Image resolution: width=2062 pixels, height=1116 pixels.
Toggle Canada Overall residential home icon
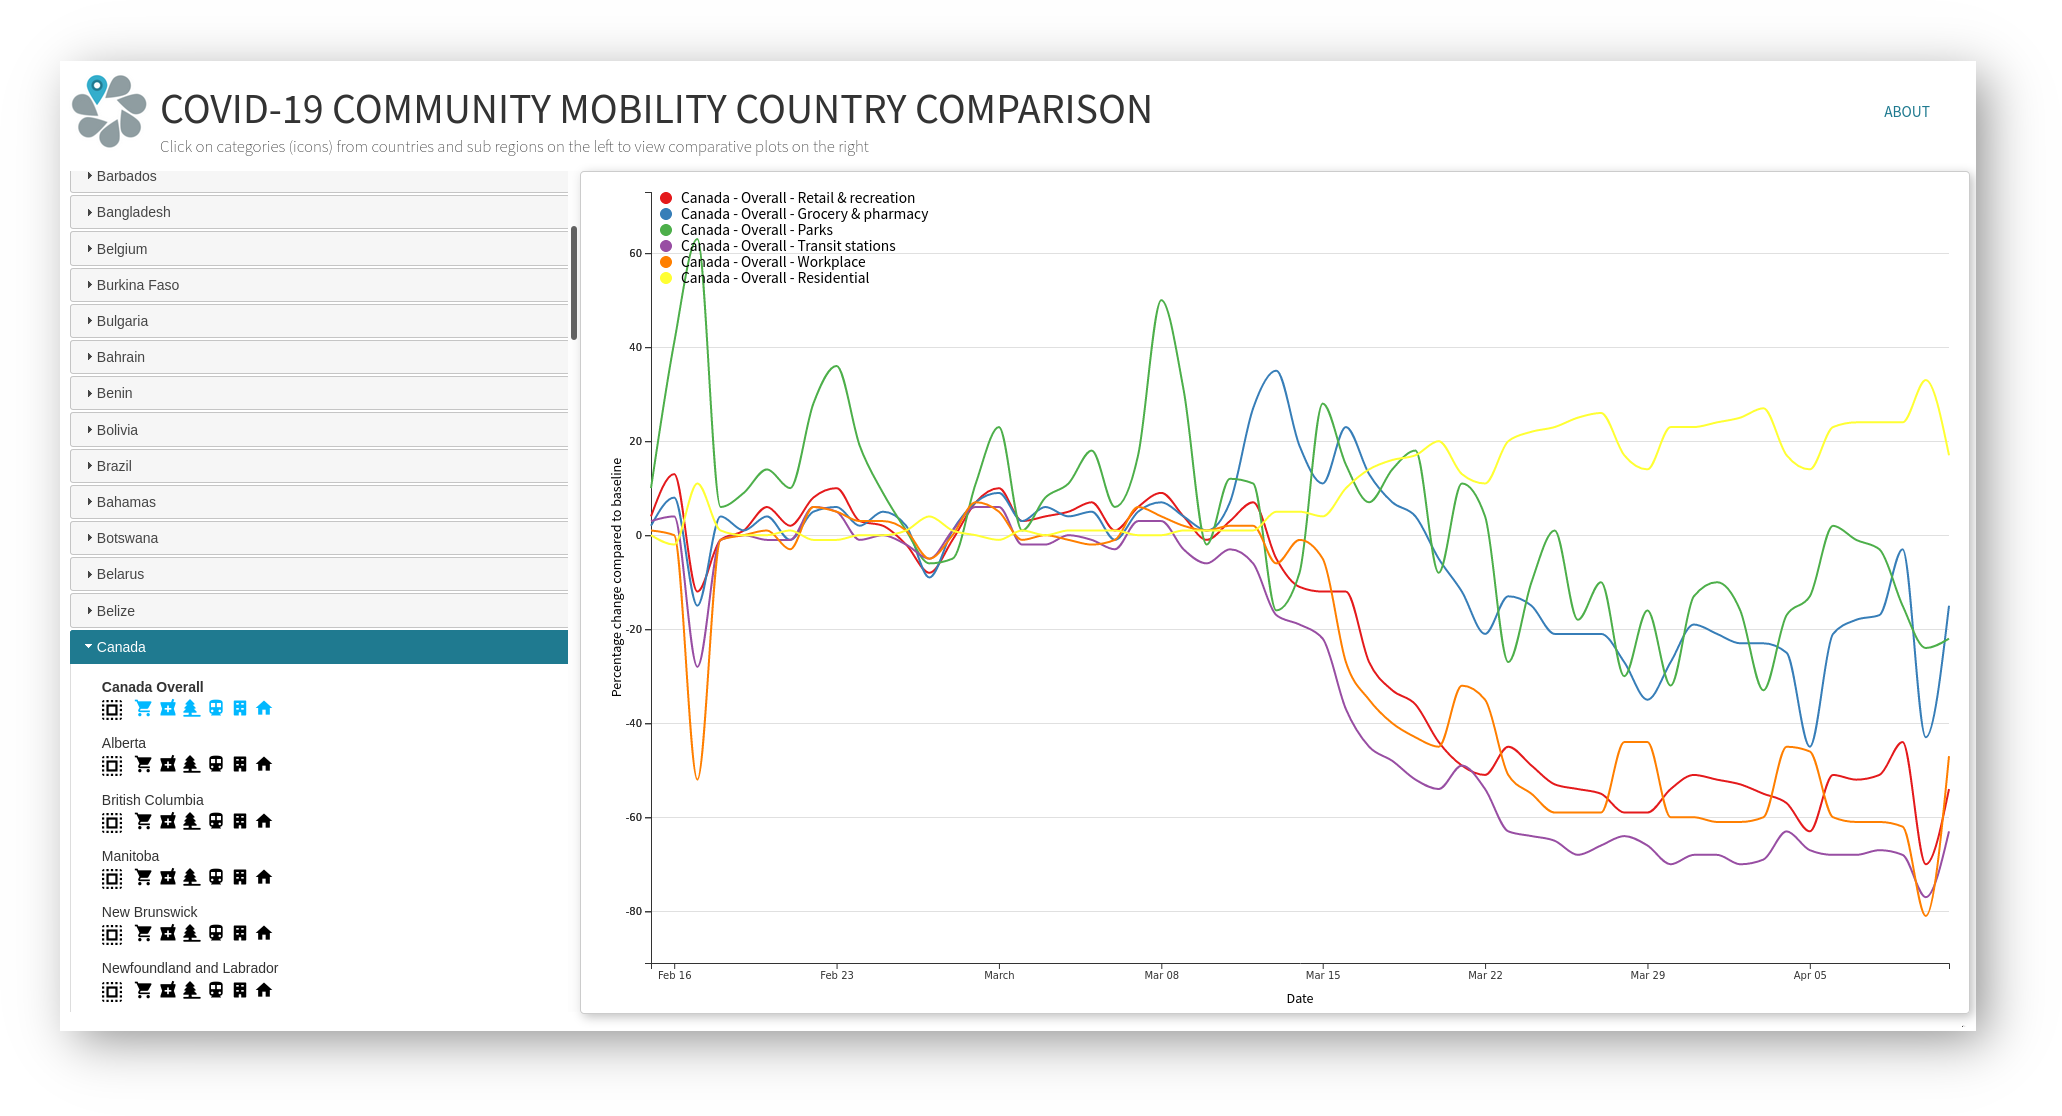tap(264, 708)
